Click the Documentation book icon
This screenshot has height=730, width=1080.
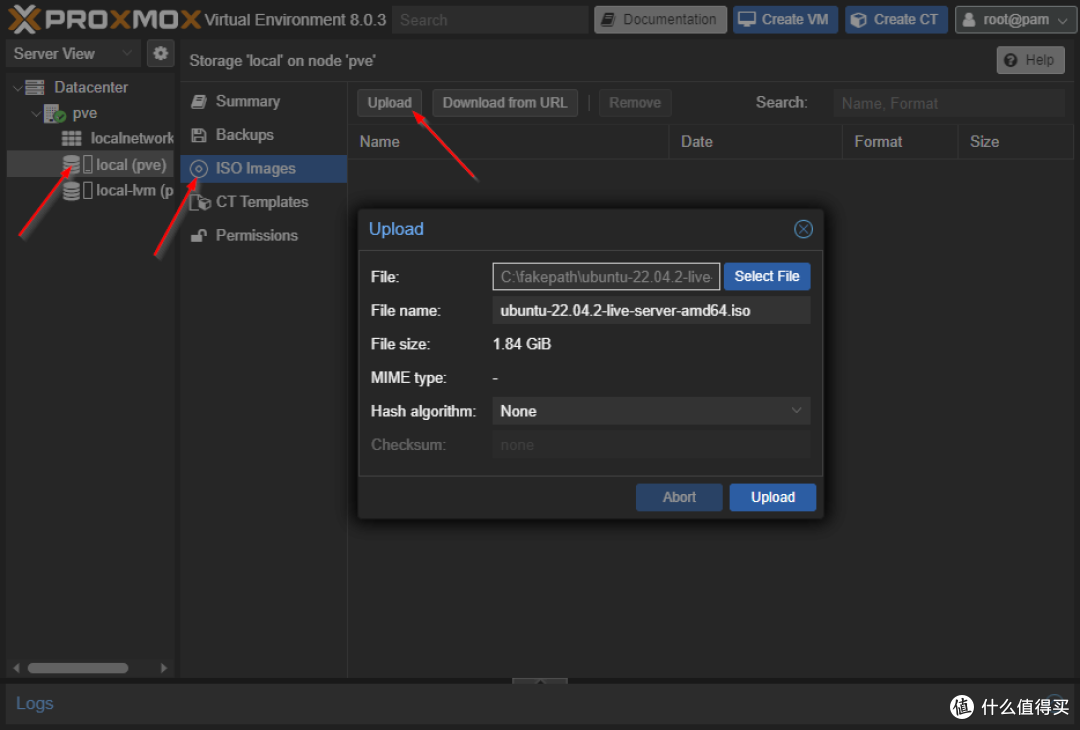click(x=608, y=20)
